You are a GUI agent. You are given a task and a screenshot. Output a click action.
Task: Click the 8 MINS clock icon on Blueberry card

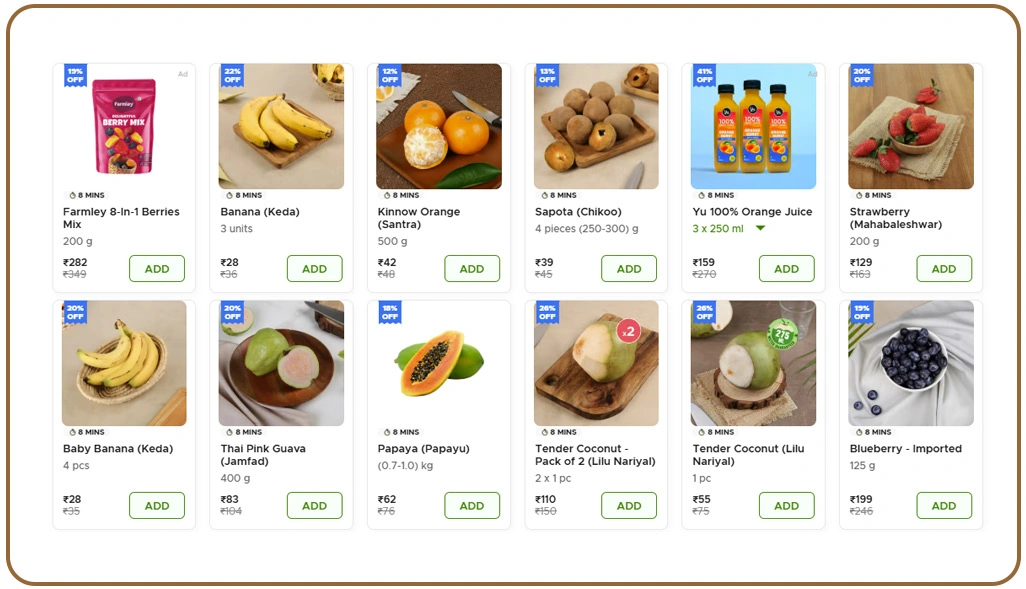857,432
